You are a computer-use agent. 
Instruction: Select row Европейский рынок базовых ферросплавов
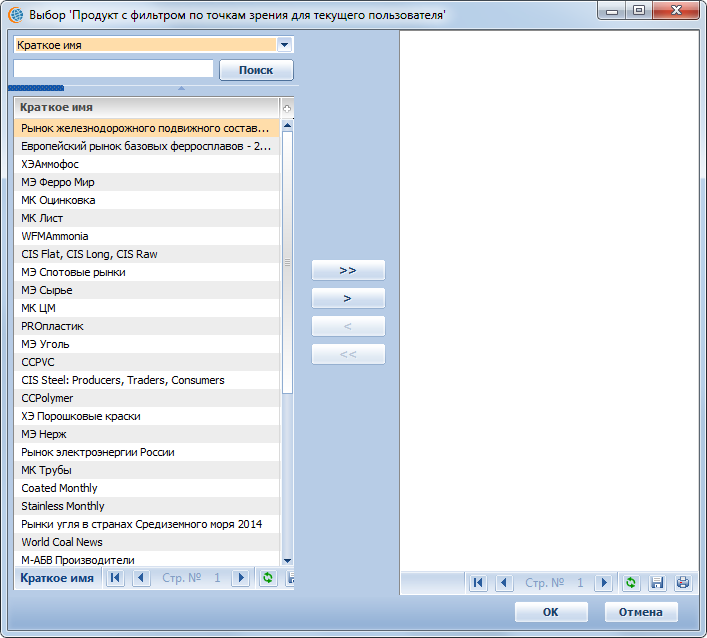147,146
